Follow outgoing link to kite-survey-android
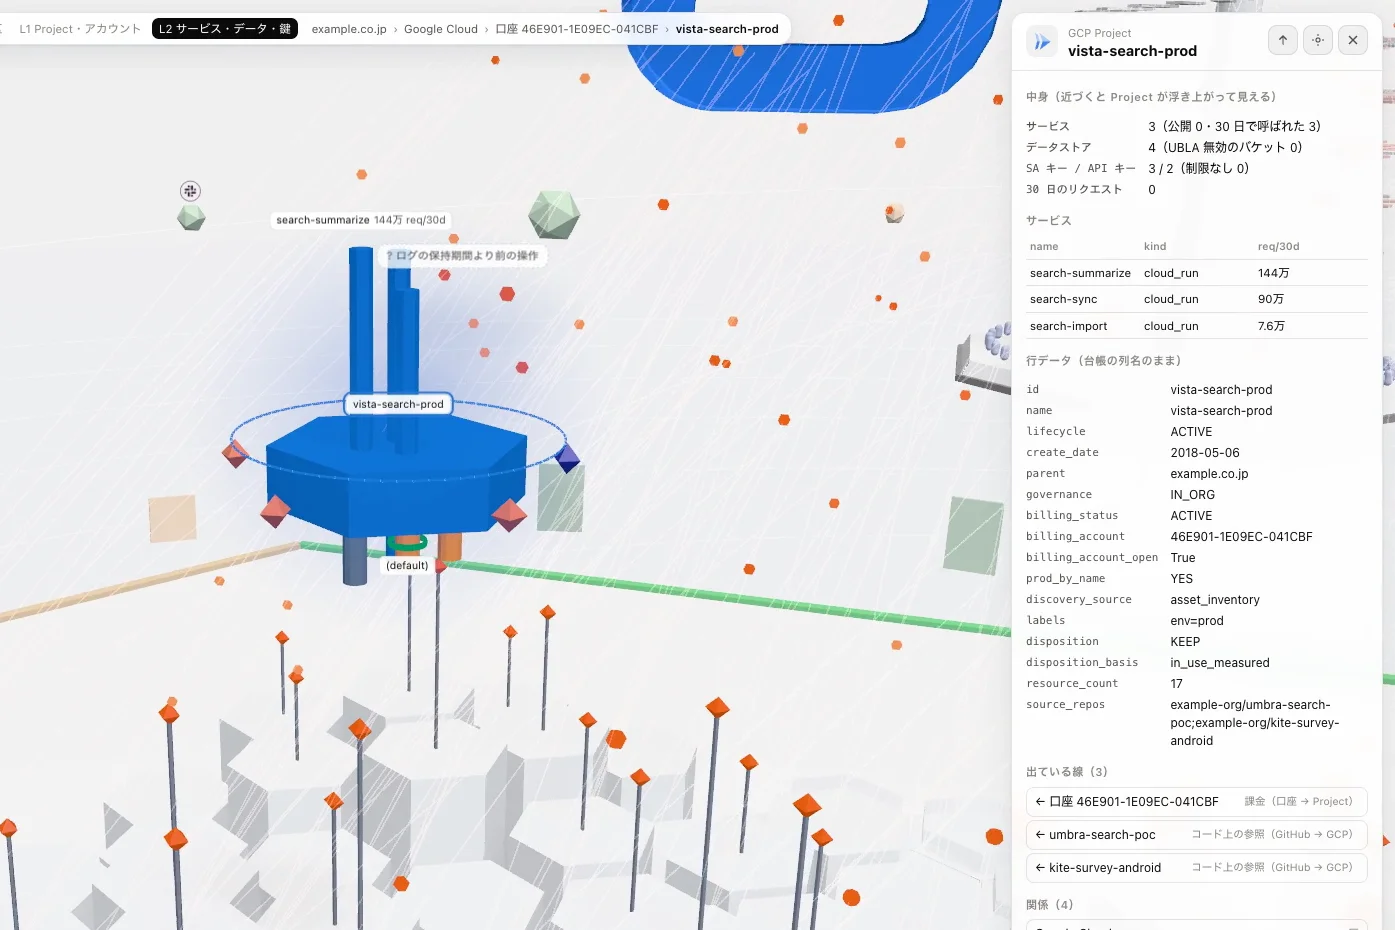 (1197, 867)
